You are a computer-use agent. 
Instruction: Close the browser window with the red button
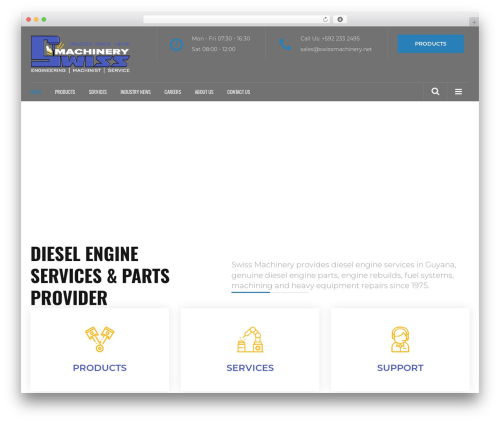29,19
